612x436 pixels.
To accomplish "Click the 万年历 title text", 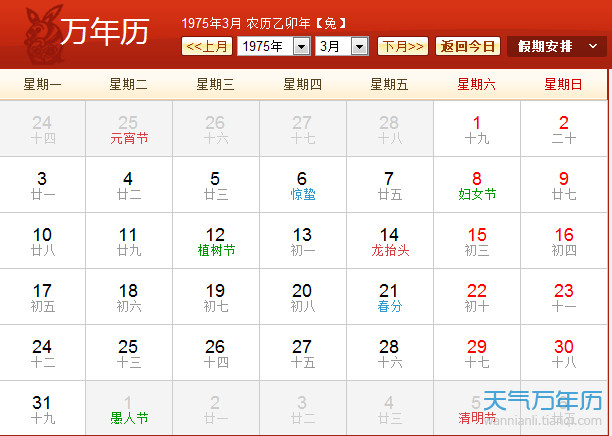I will point(105,31).
